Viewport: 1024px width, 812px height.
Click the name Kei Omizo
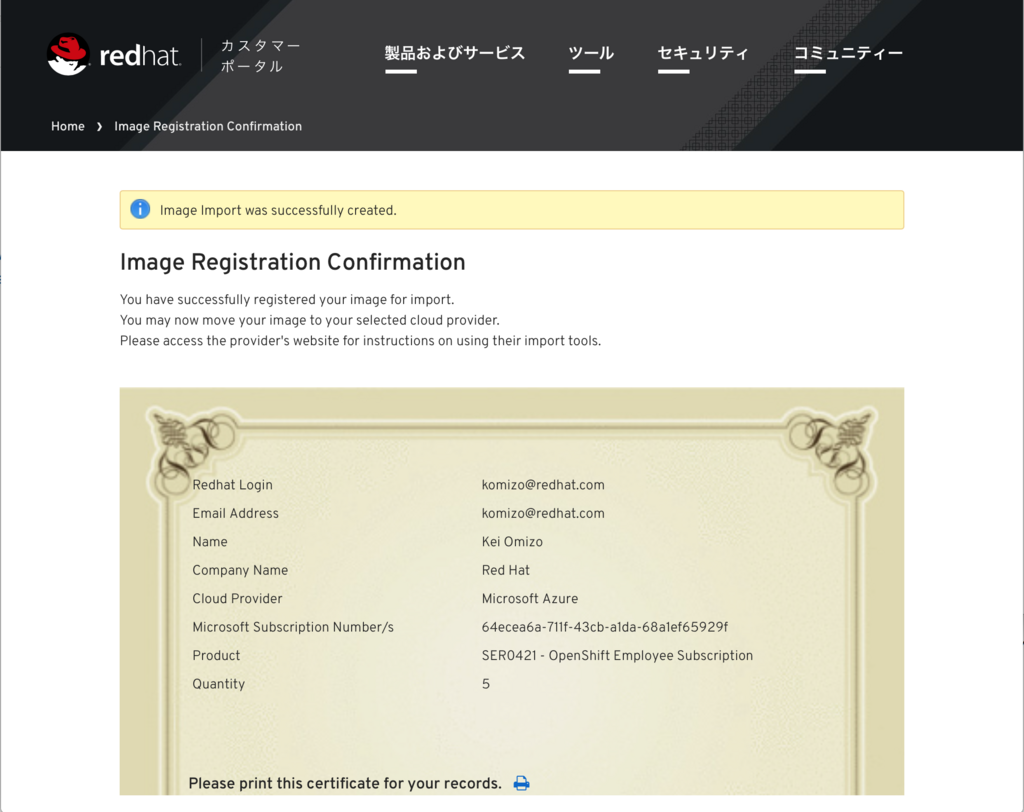512,542
